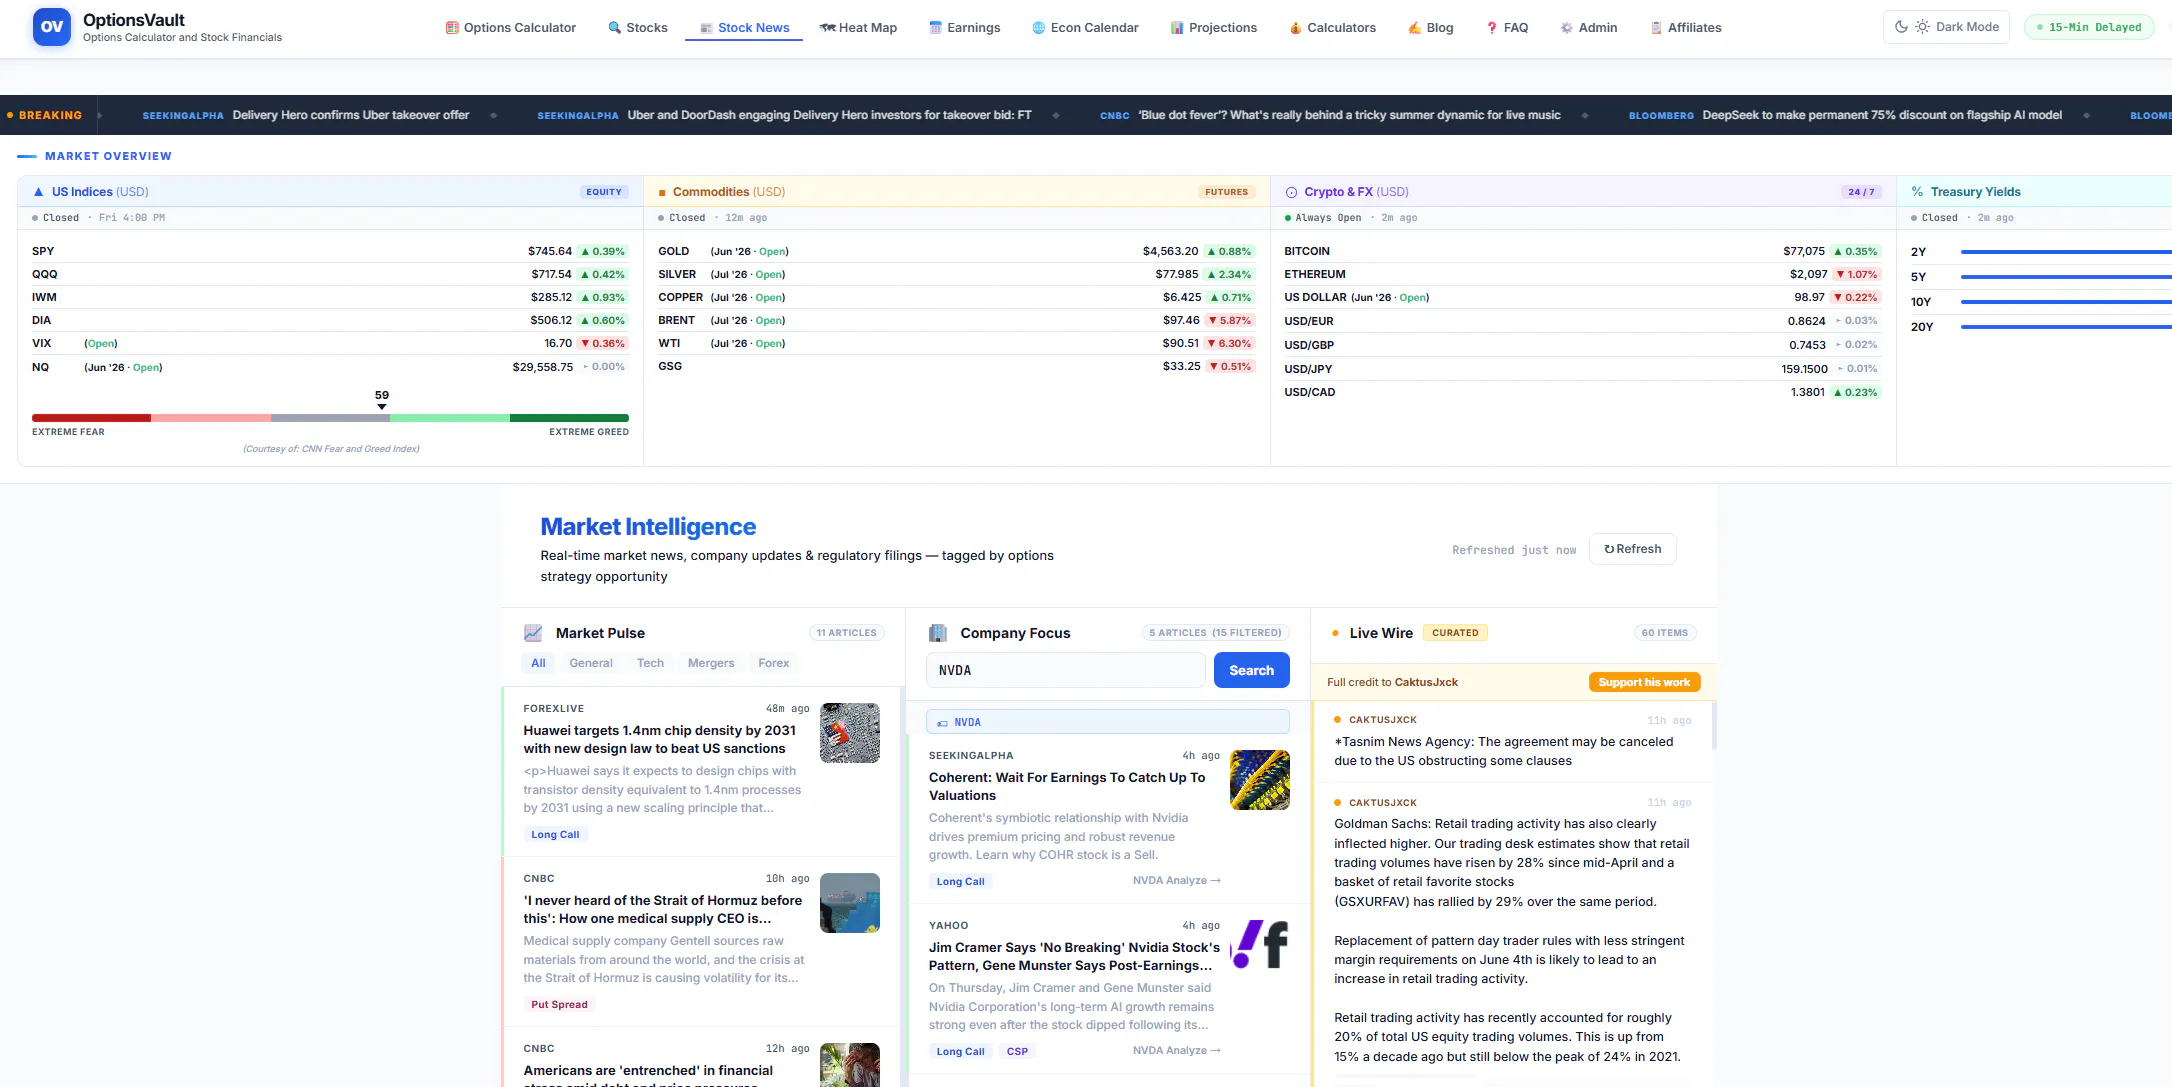Go to the Earnings page
Image resolution: width=2172 pixels, height=1087 pixels.
pyautogui.click(x=965, y=28)
